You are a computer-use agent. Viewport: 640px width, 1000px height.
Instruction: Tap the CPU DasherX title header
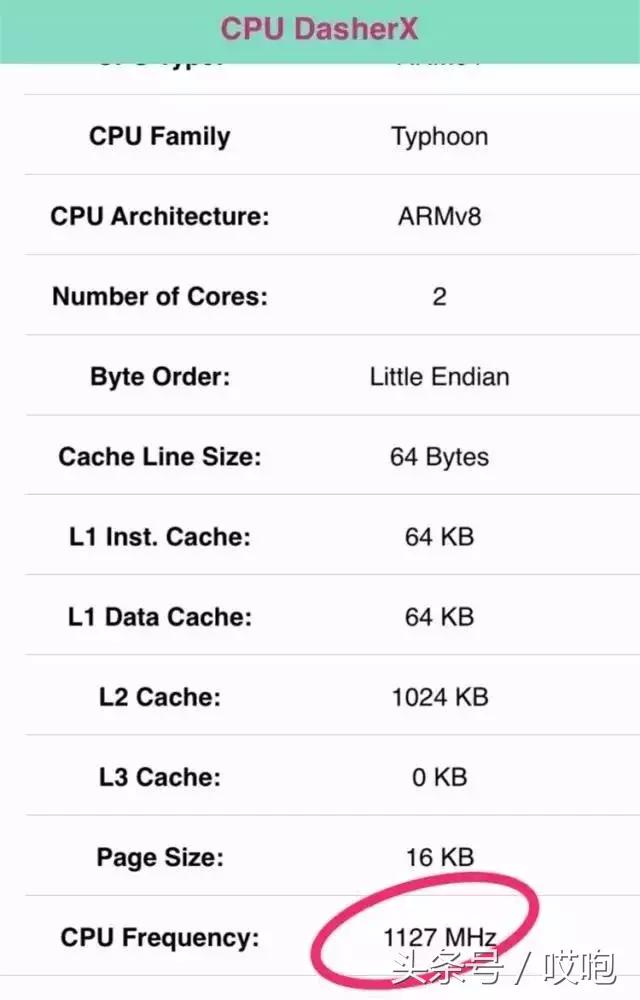pyautogui.click(x=320, y=29)
